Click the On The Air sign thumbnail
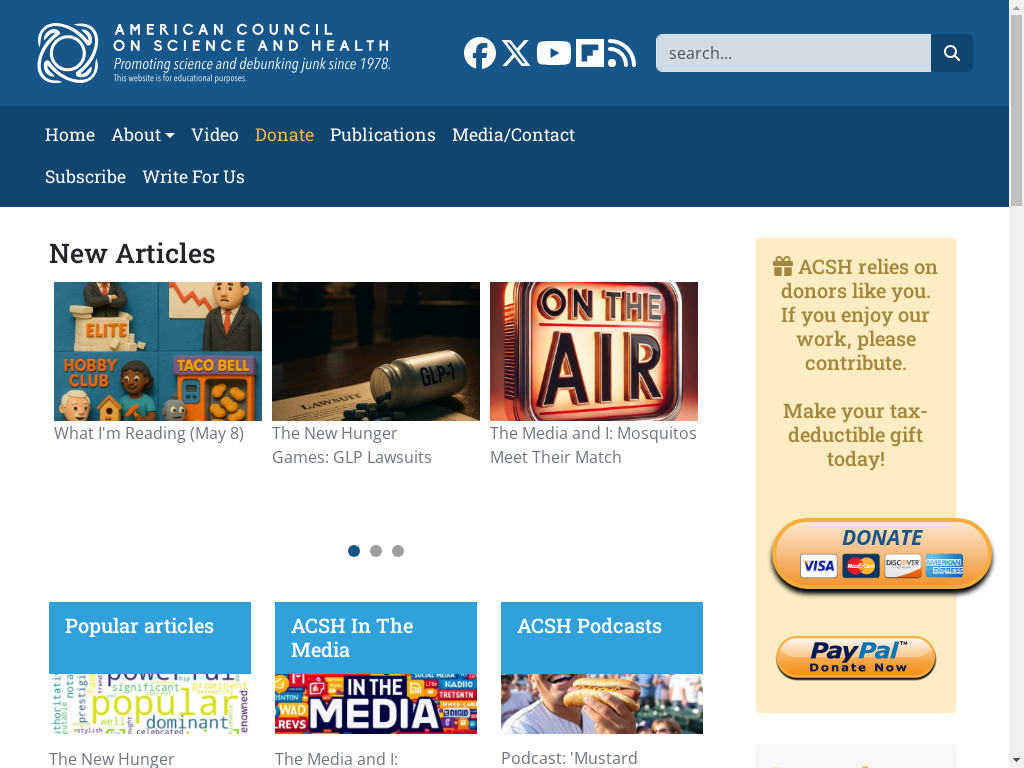Image resolution: width=1024 pixels, height=768 pixels. 594,351
